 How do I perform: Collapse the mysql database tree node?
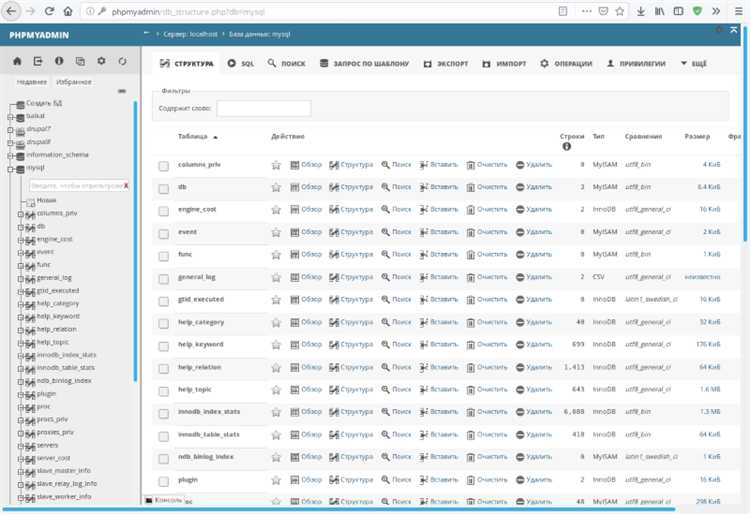[x=10, y=169]
